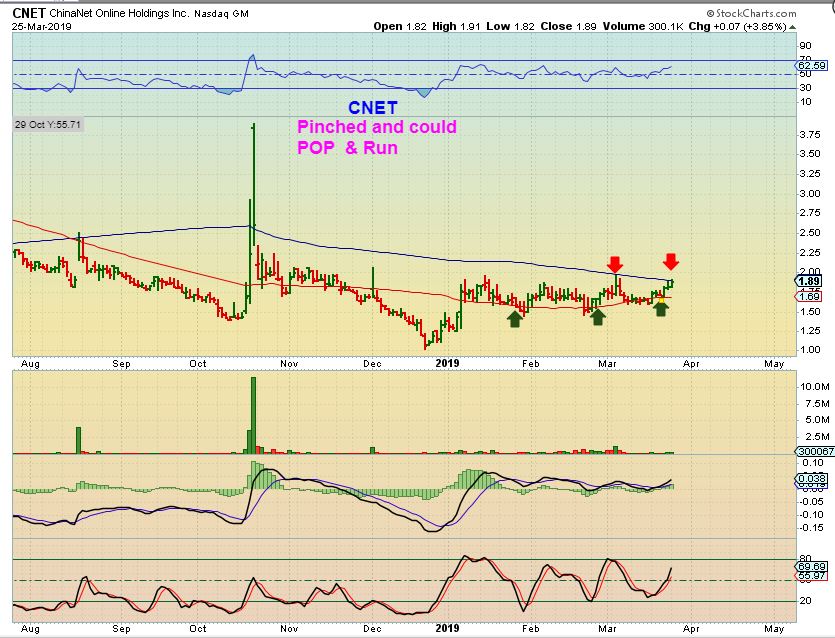Click the green up arrow before March

click(x=598, y=317)
